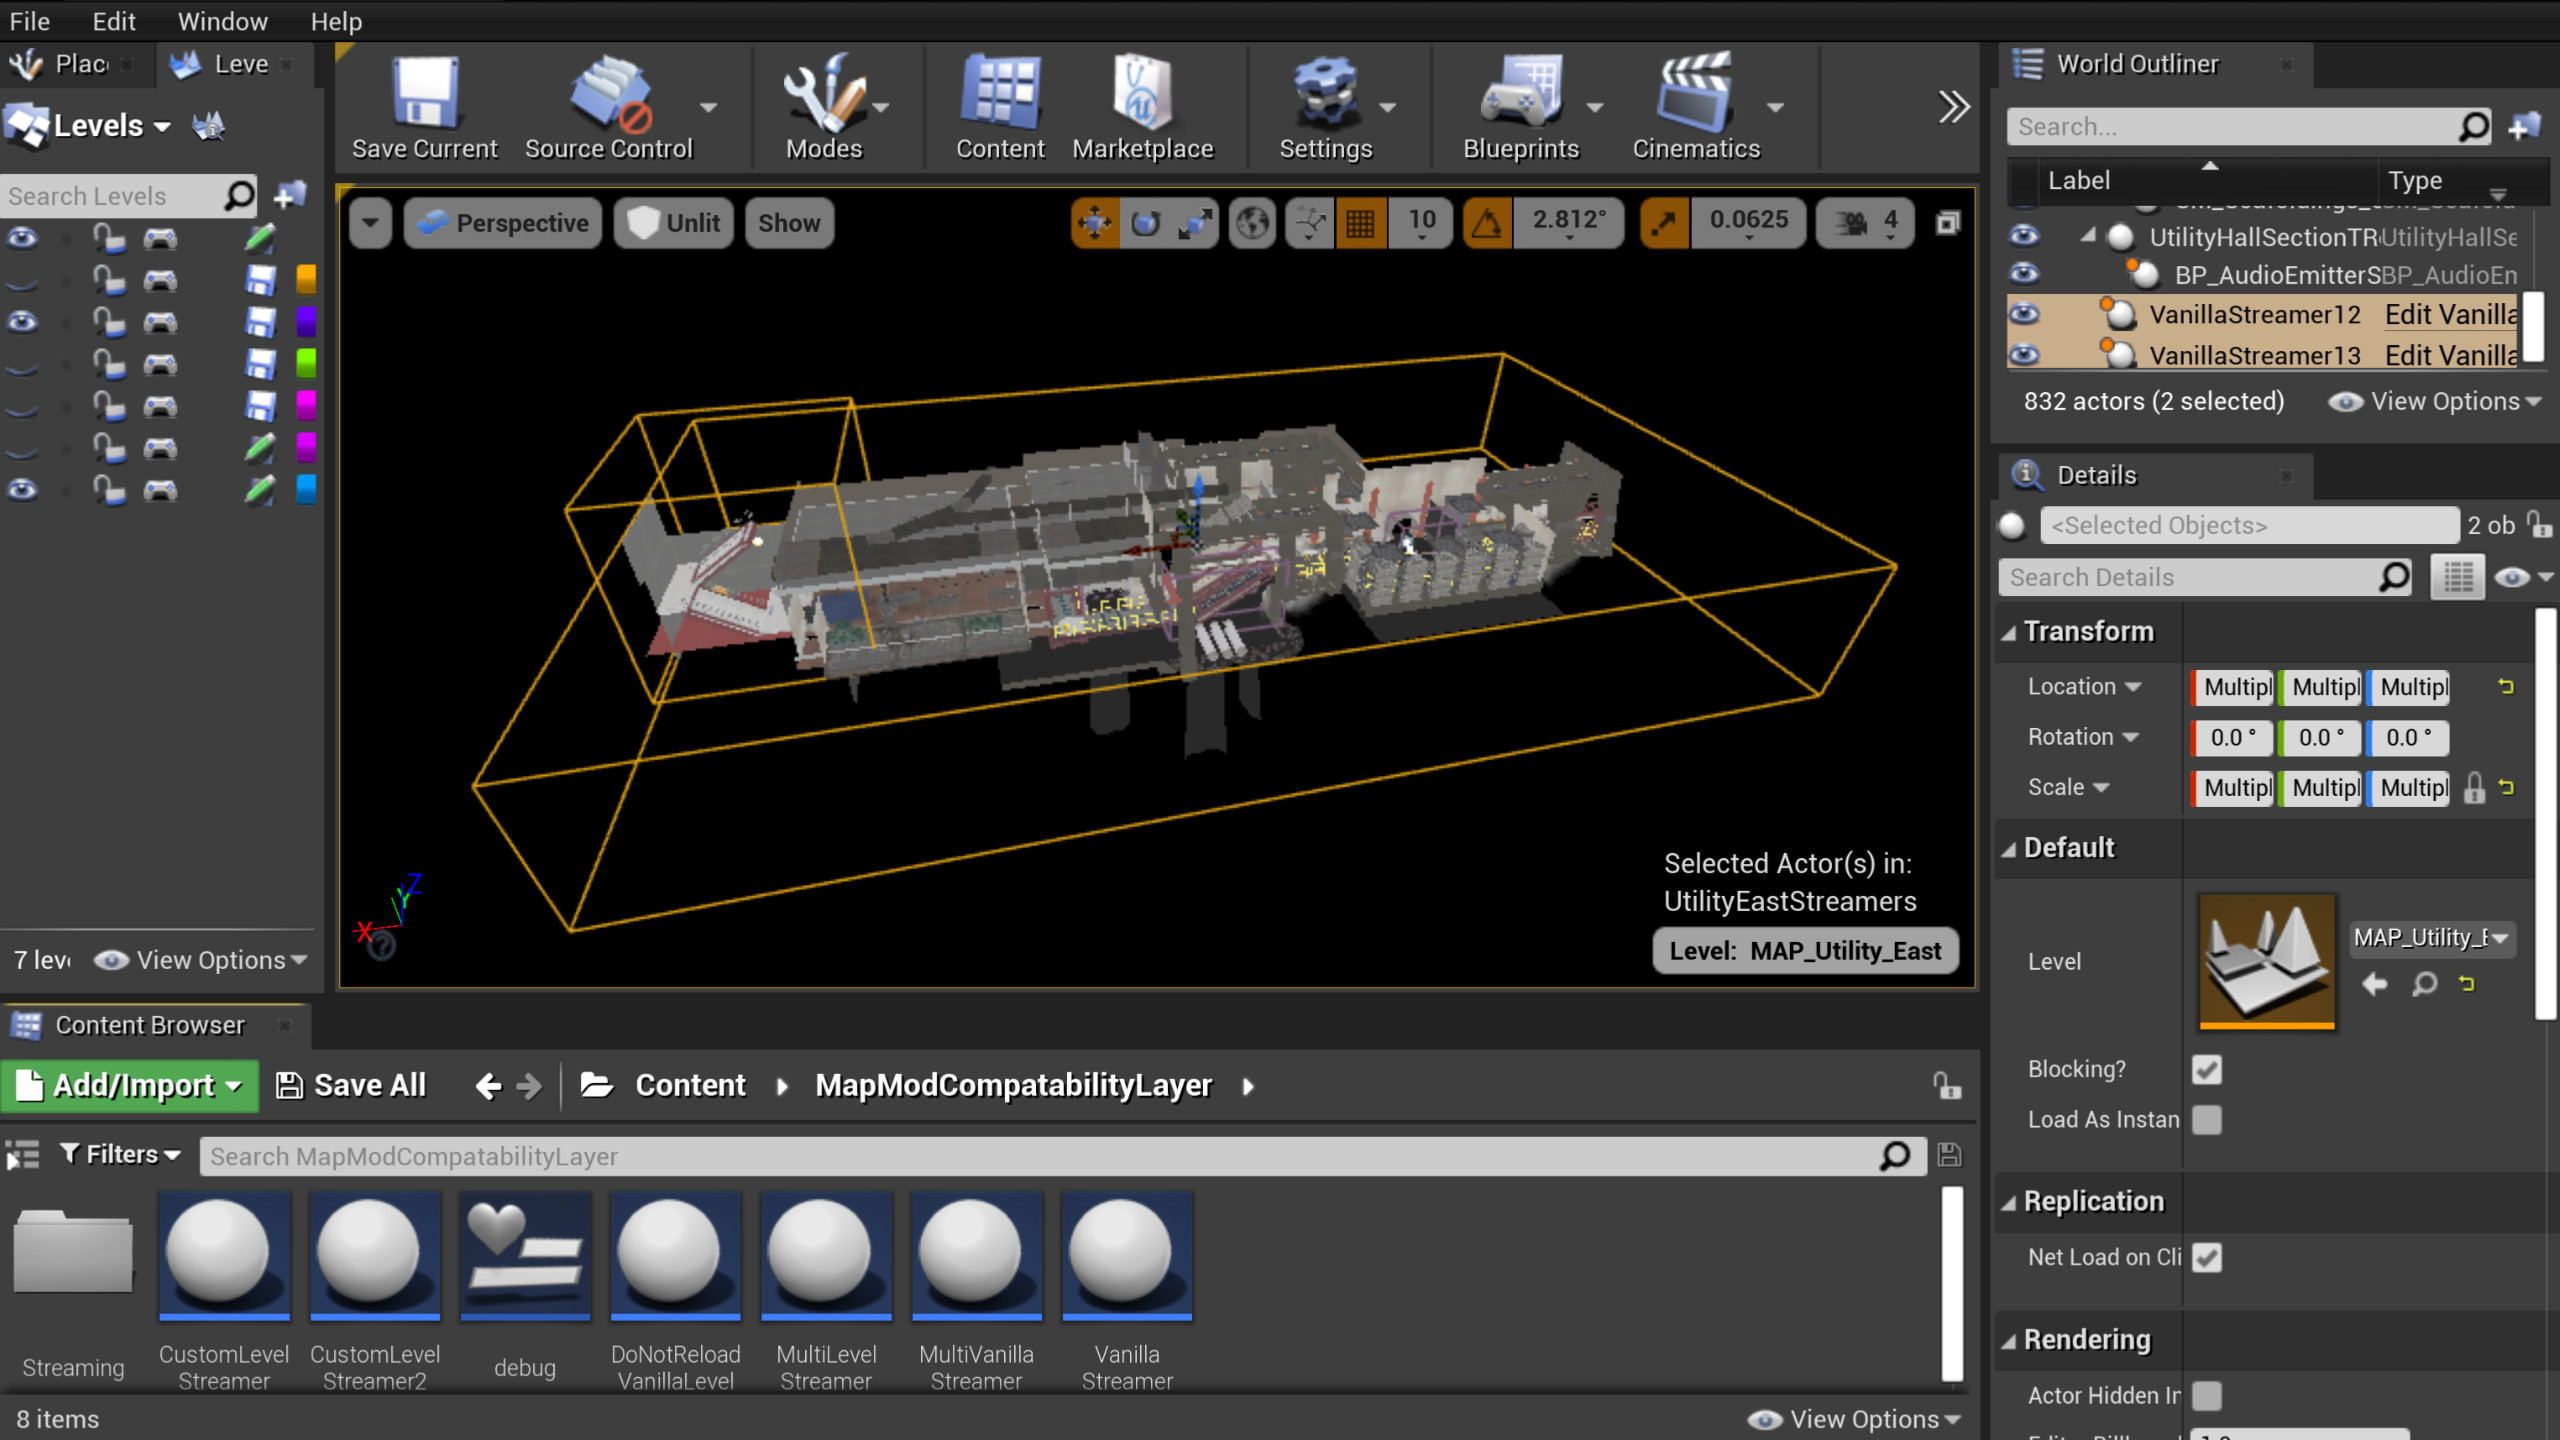Click Edit Vanilla link for VanillaStreamer13

tap(2449, 355)
